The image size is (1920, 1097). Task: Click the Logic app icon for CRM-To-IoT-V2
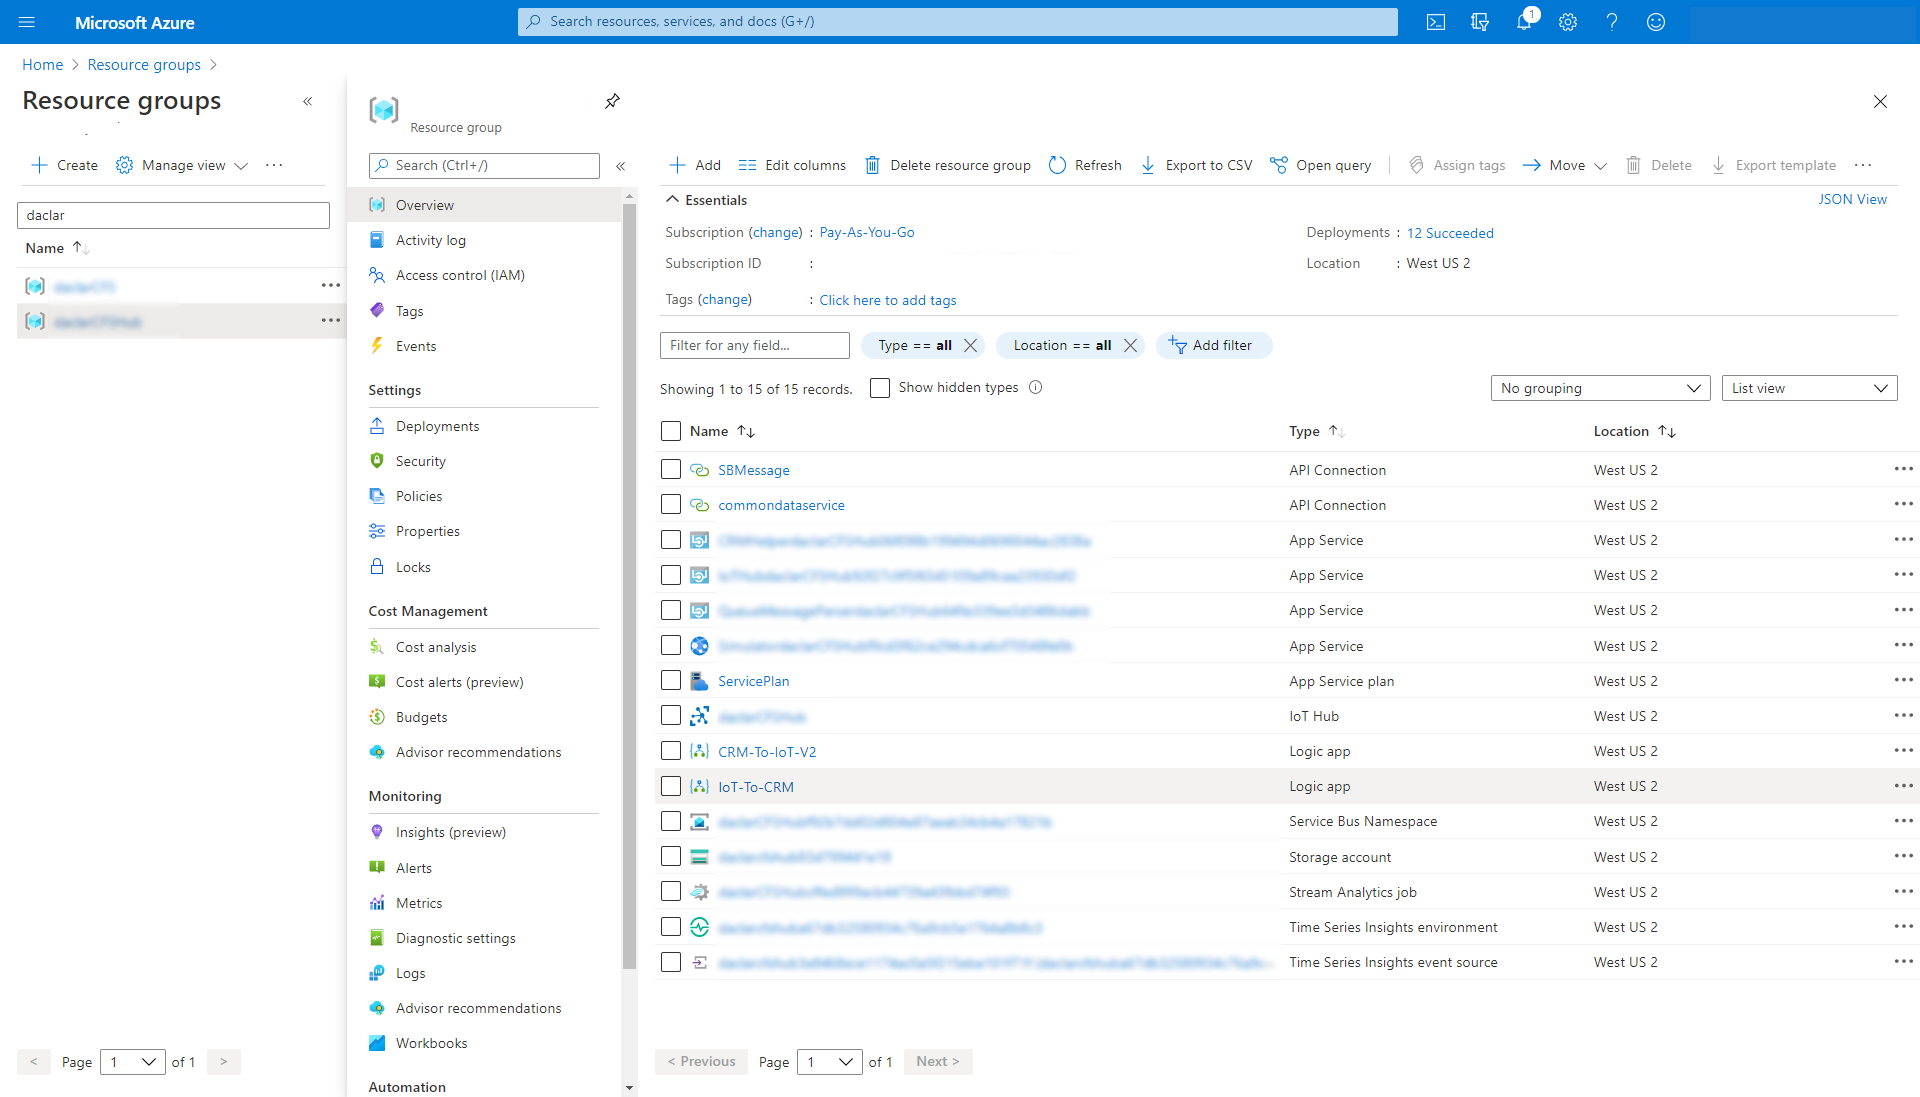[699, 750]
